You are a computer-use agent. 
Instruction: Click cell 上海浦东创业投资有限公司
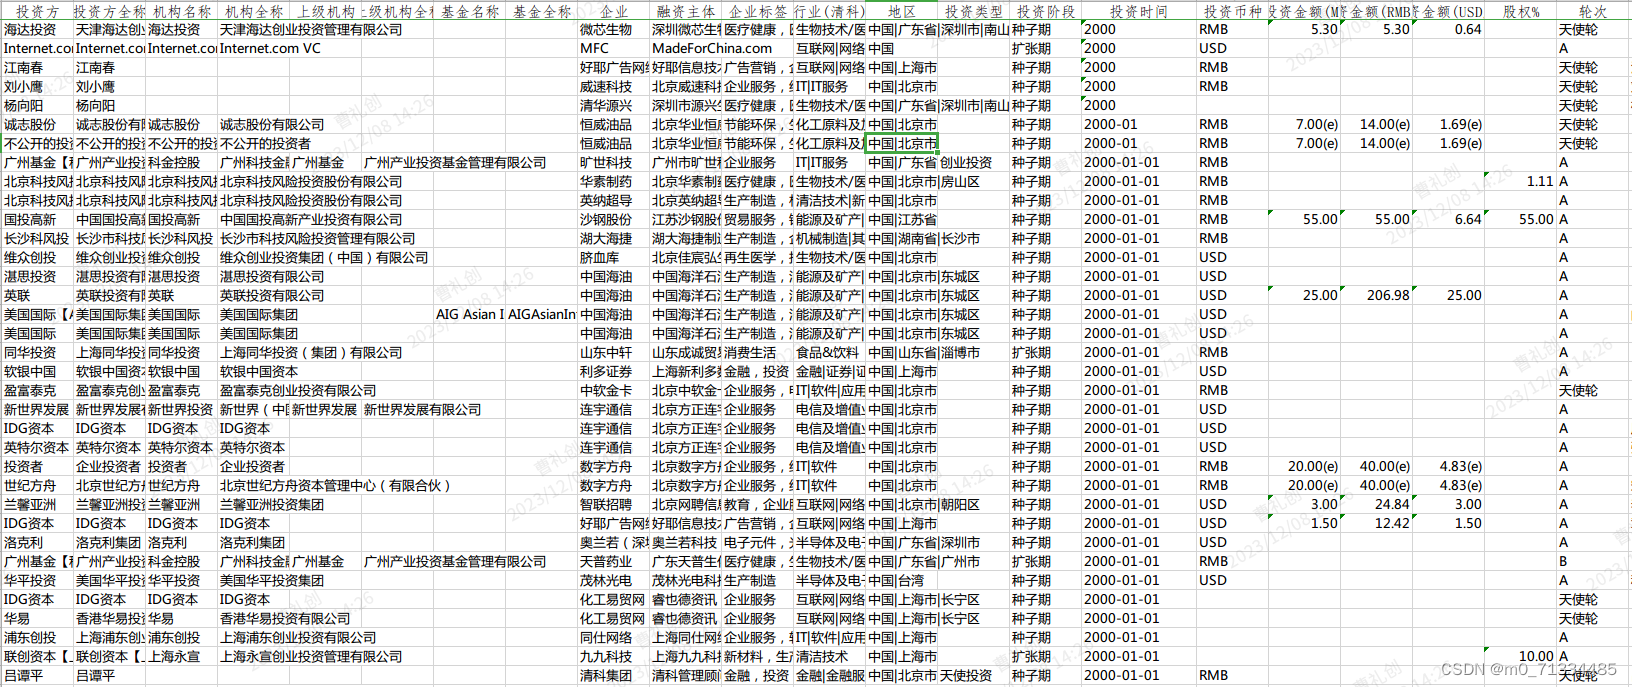point(298,638)
